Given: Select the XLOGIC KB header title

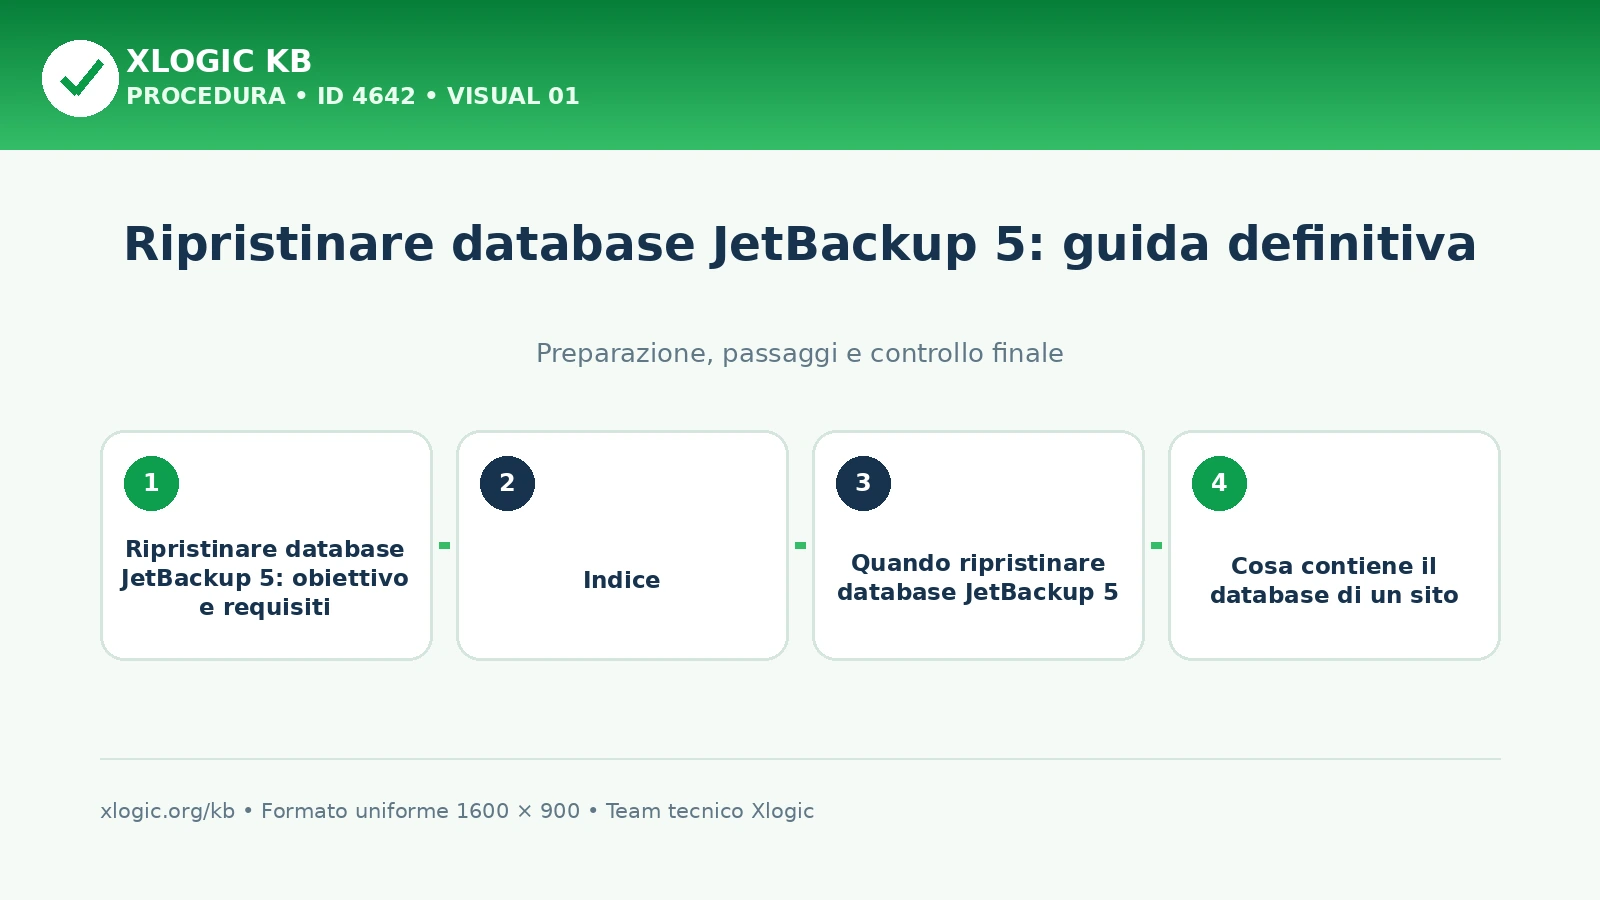Looking at the screenshot, I should pyautogui.click(x=219, y=61).
